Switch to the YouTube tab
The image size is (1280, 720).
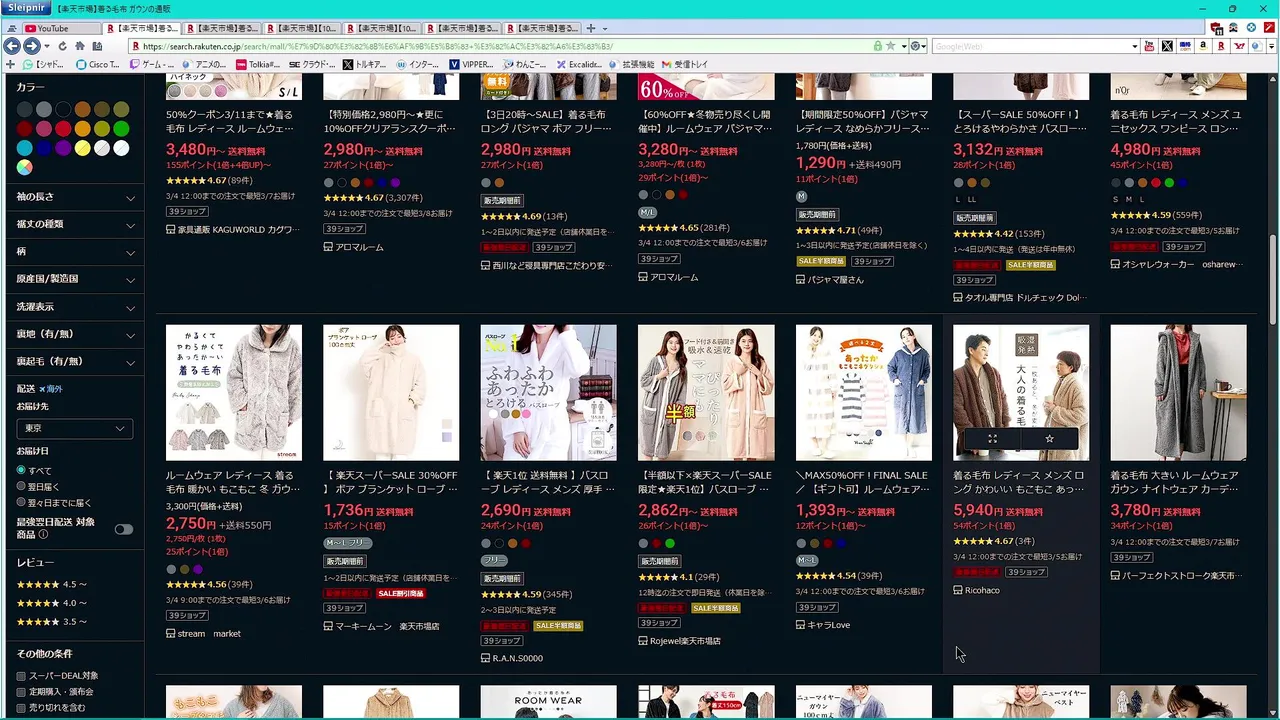point(62,28)
